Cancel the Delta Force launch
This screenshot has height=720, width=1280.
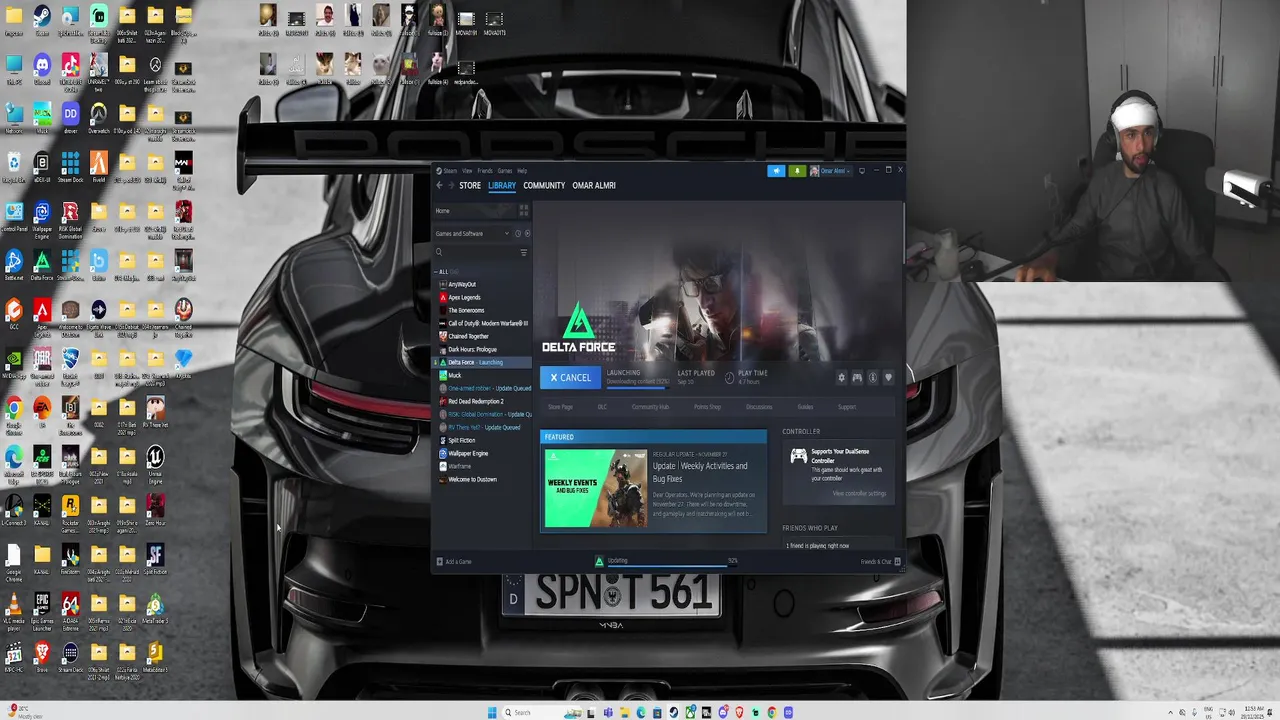571,377
